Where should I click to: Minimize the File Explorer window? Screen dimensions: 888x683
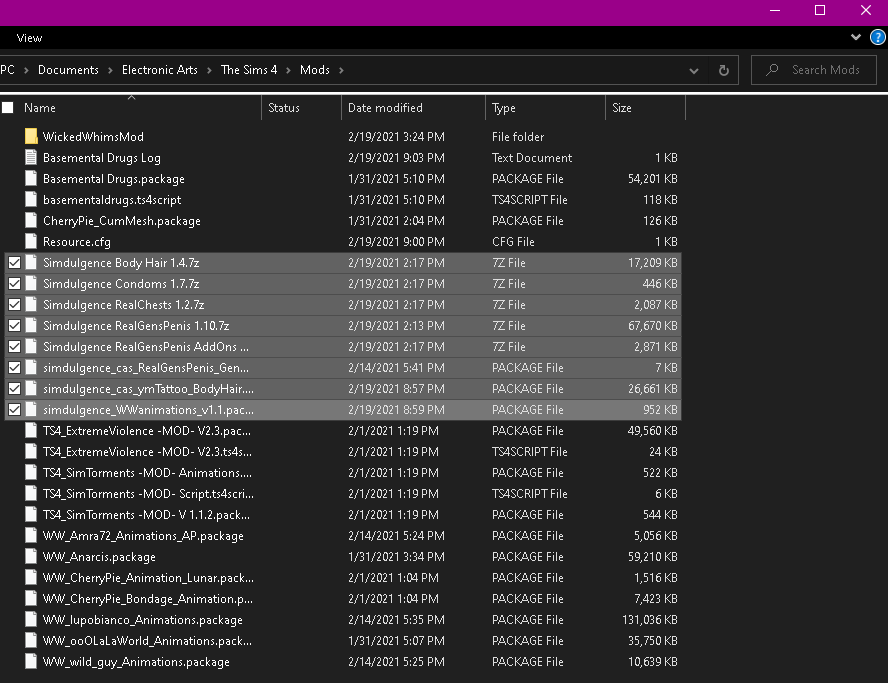(775, 10)
